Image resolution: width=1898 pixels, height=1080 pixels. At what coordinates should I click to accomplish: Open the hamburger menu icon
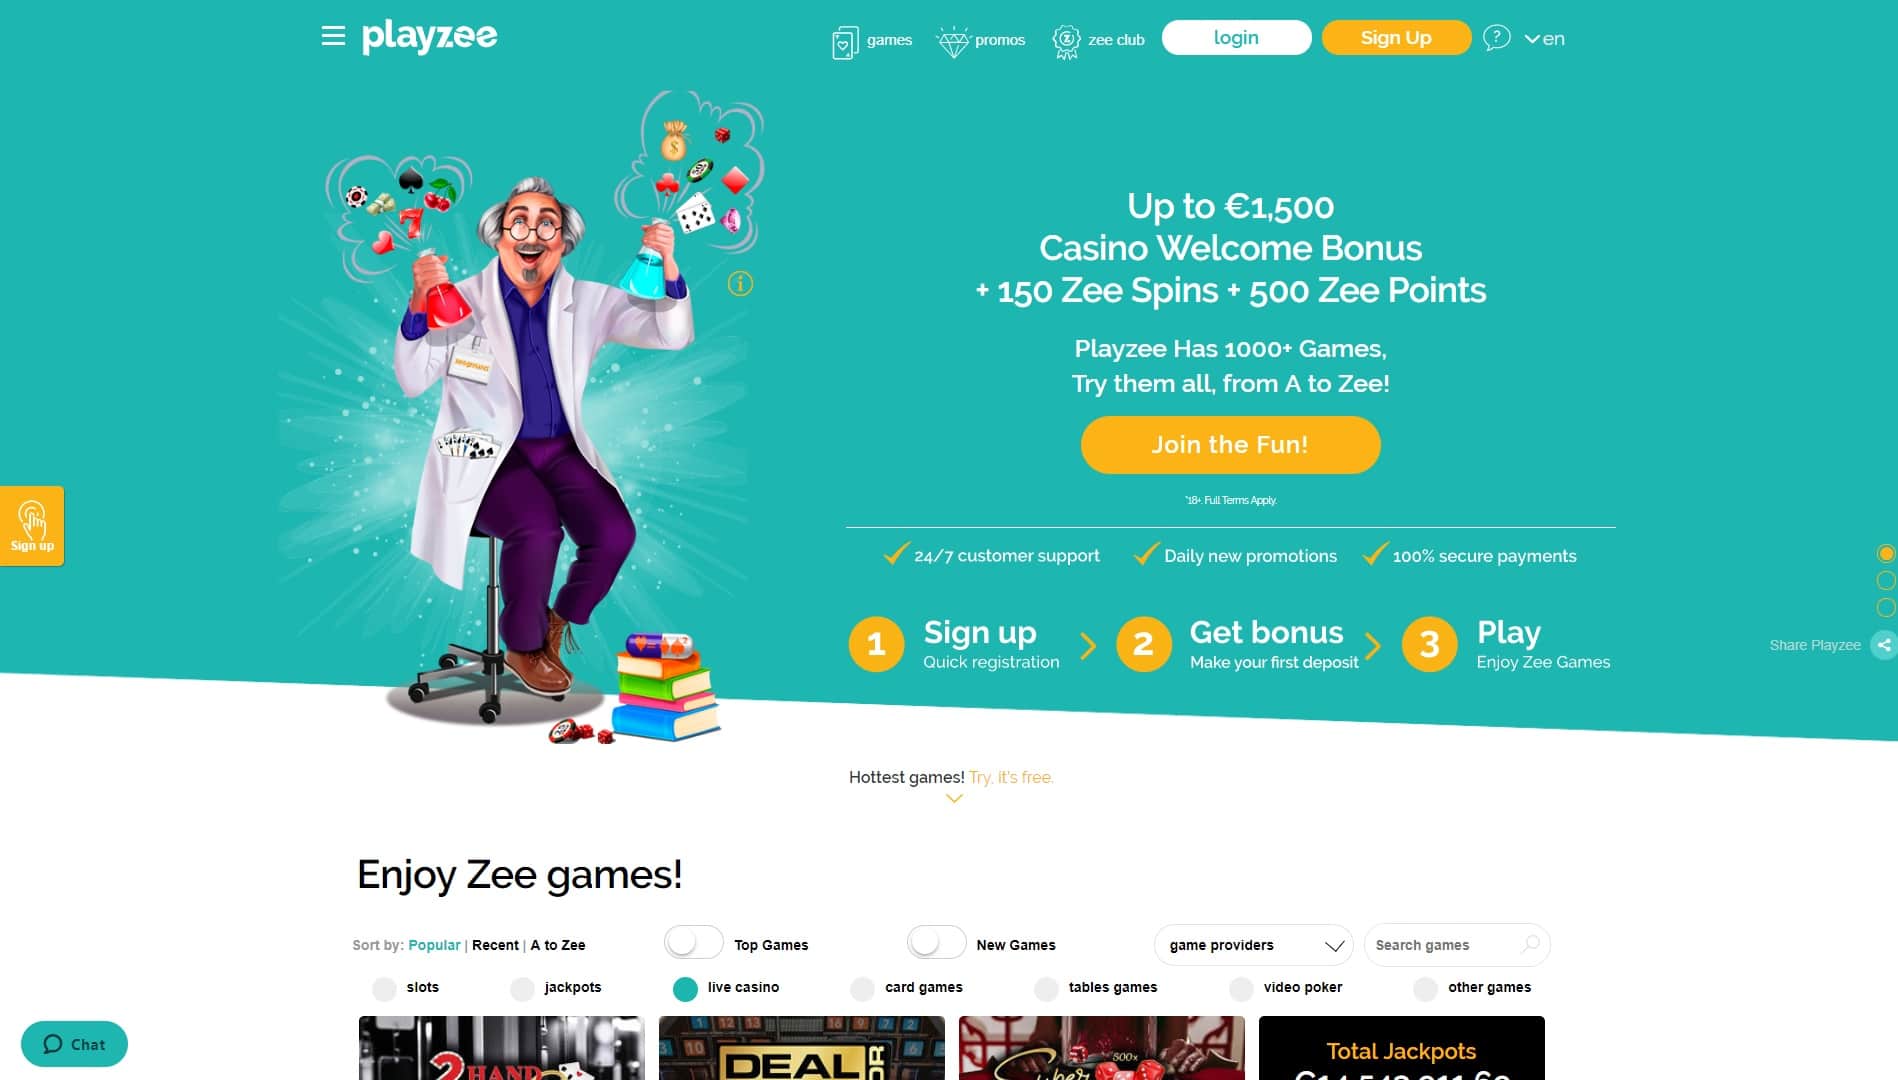point(333,37)
